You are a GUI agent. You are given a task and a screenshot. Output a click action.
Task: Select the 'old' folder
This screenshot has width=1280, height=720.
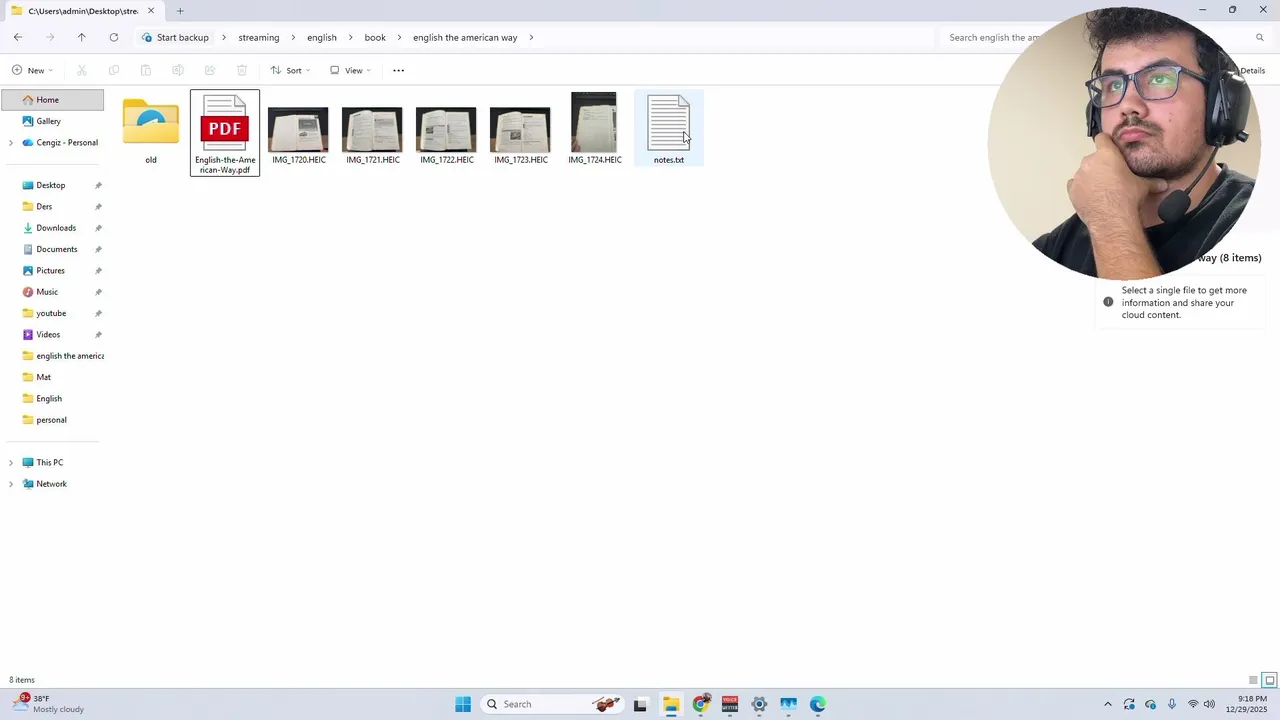151,130
